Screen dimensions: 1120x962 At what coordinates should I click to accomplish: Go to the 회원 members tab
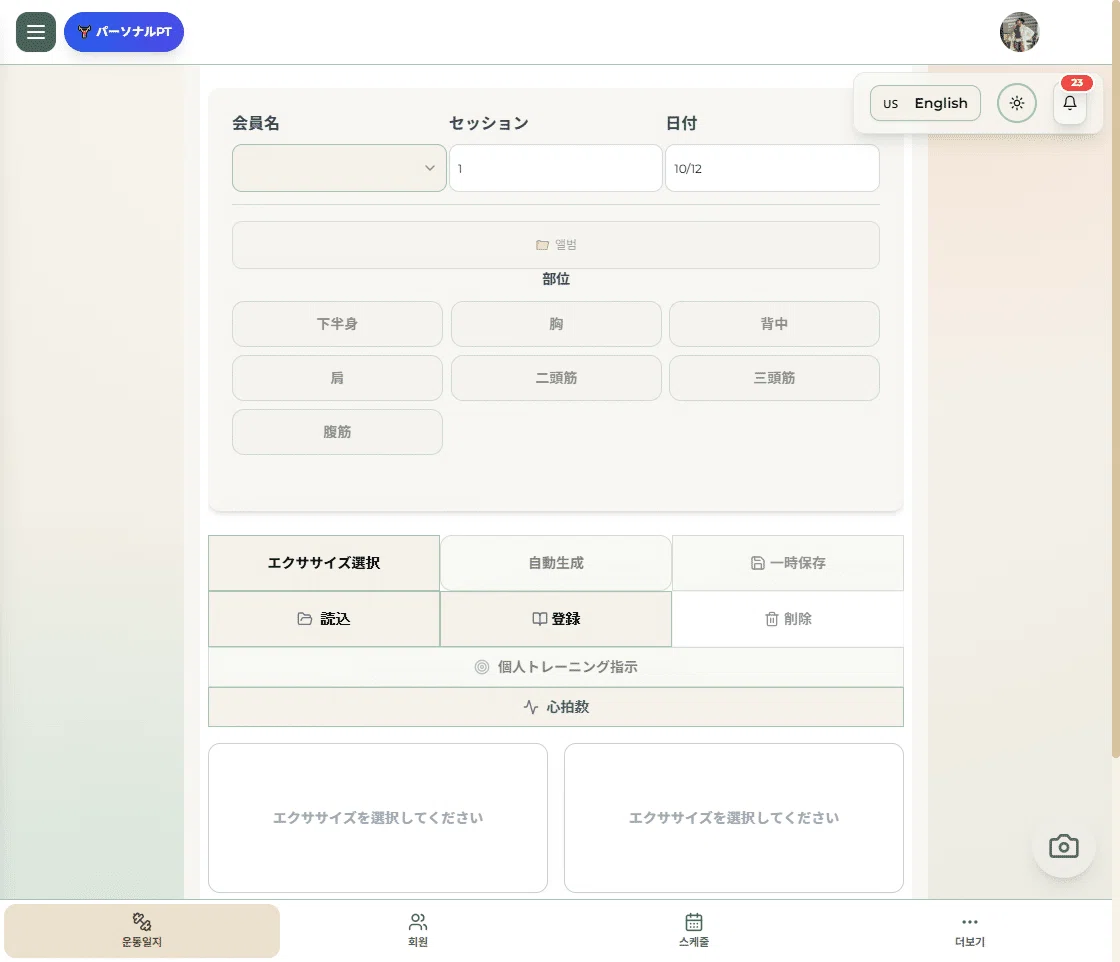418,931
